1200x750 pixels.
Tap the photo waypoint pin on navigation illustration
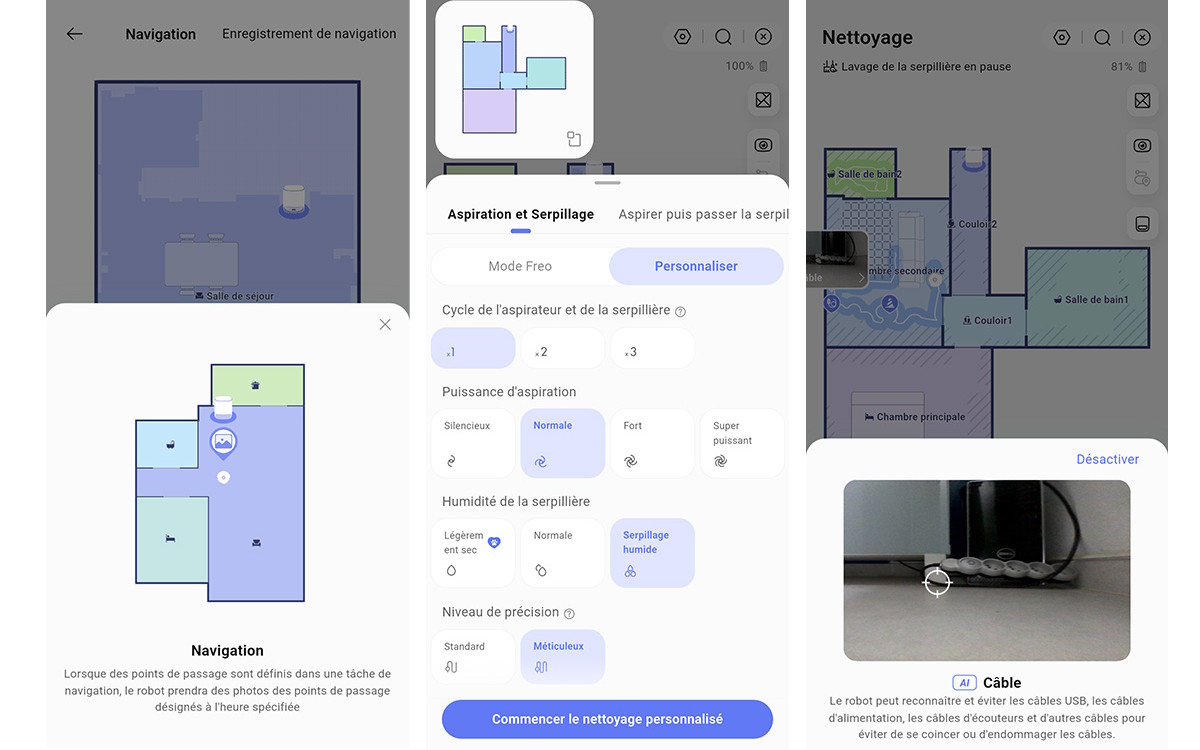click(x=223, y=442)
